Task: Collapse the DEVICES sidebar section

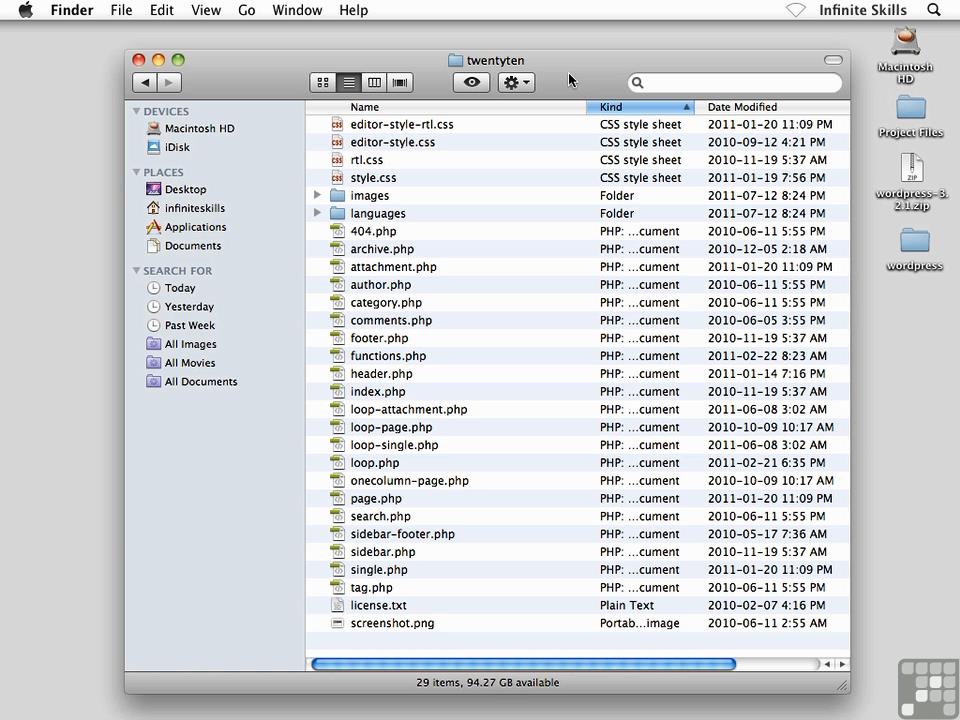Action: (136, 111)
